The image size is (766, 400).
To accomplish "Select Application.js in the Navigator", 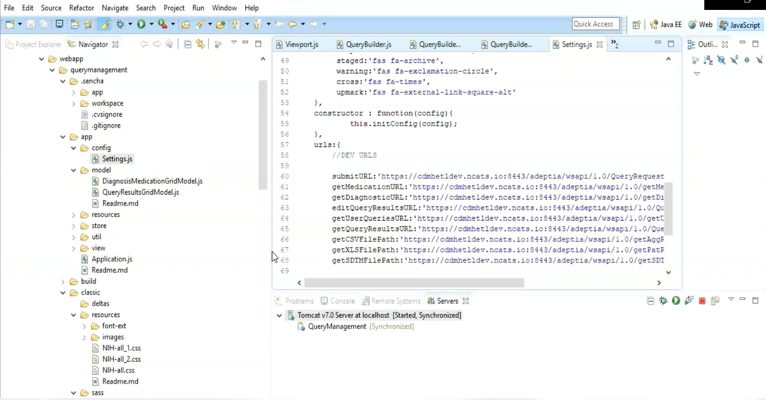I will click(x=106, y=259).
